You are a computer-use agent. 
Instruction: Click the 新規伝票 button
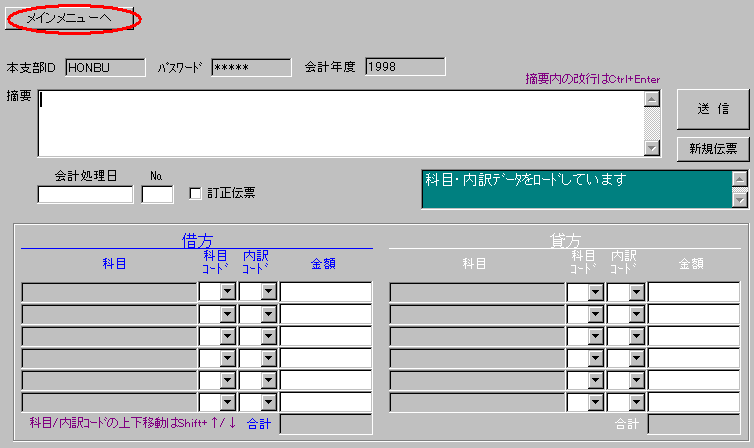(x=712, y=149)
